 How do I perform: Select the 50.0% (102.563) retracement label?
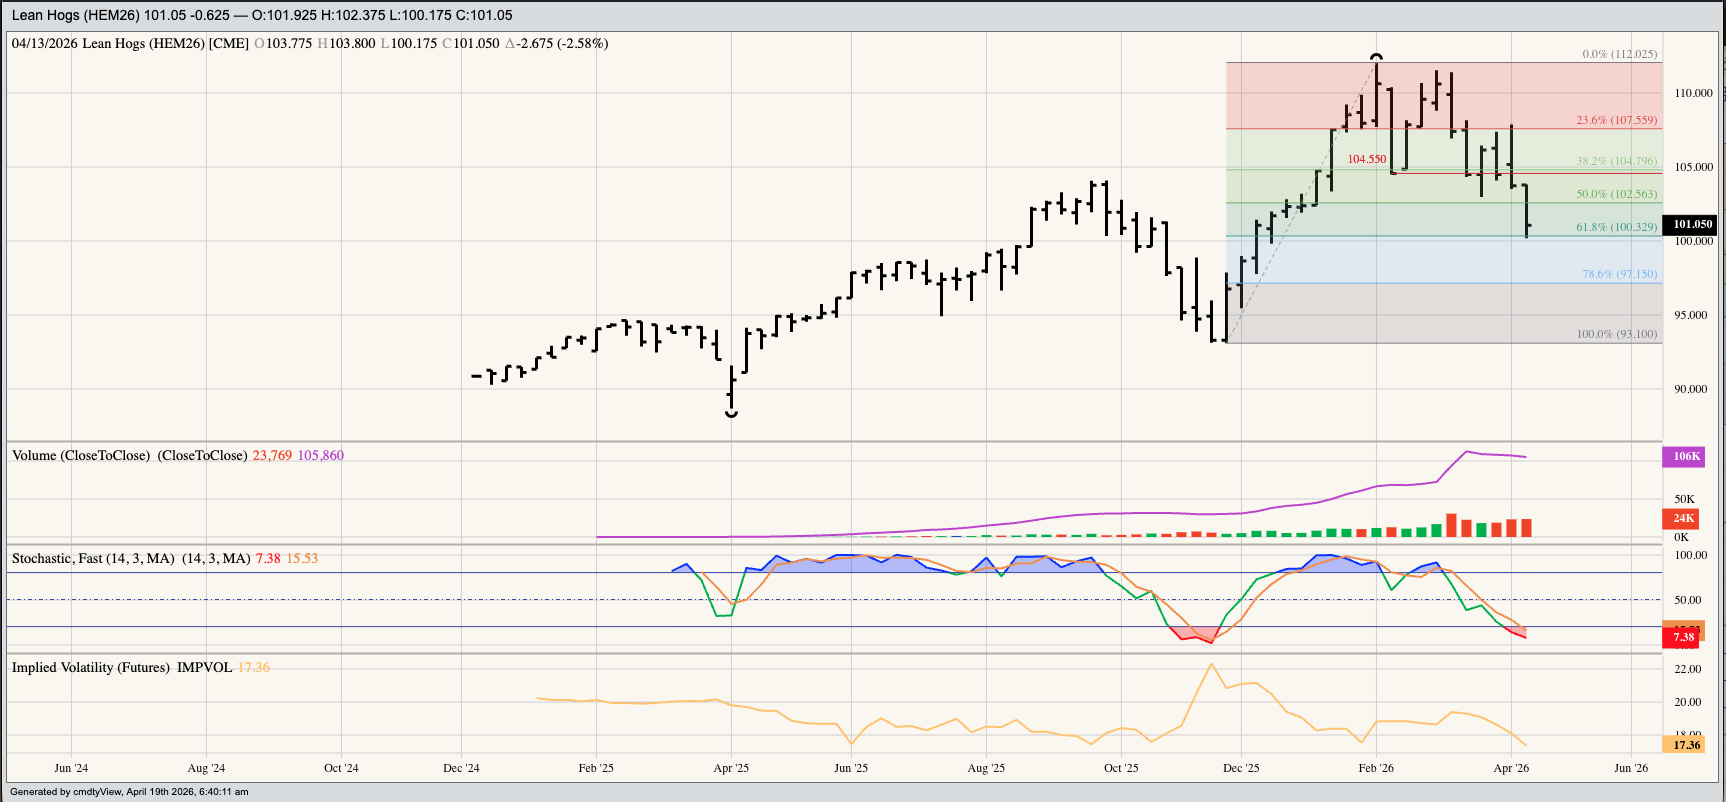(x=1616, y=194)
